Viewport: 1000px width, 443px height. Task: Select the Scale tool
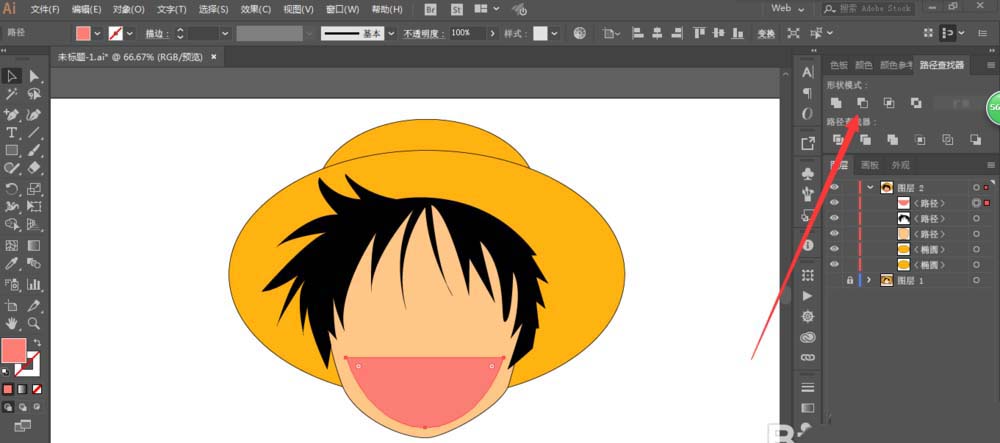tap(34, 189)
